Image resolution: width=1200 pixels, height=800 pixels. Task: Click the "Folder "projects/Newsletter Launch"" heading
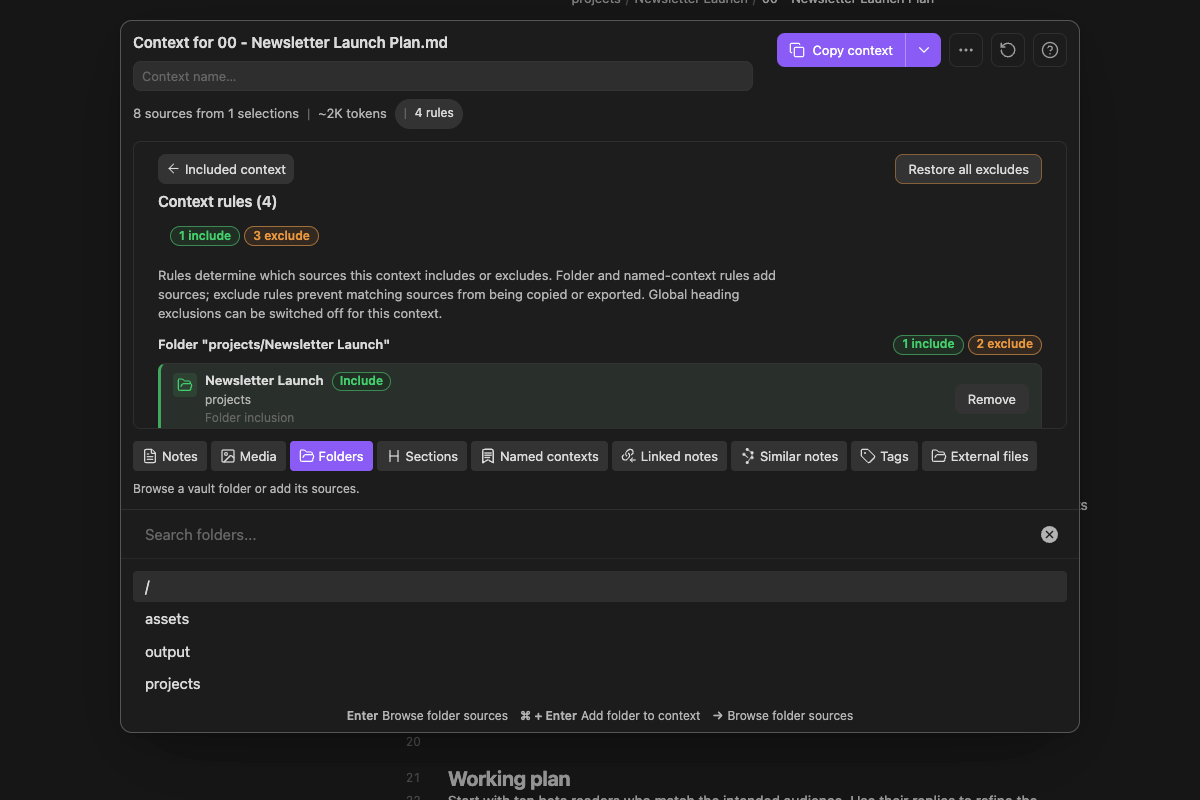[274, 344]
